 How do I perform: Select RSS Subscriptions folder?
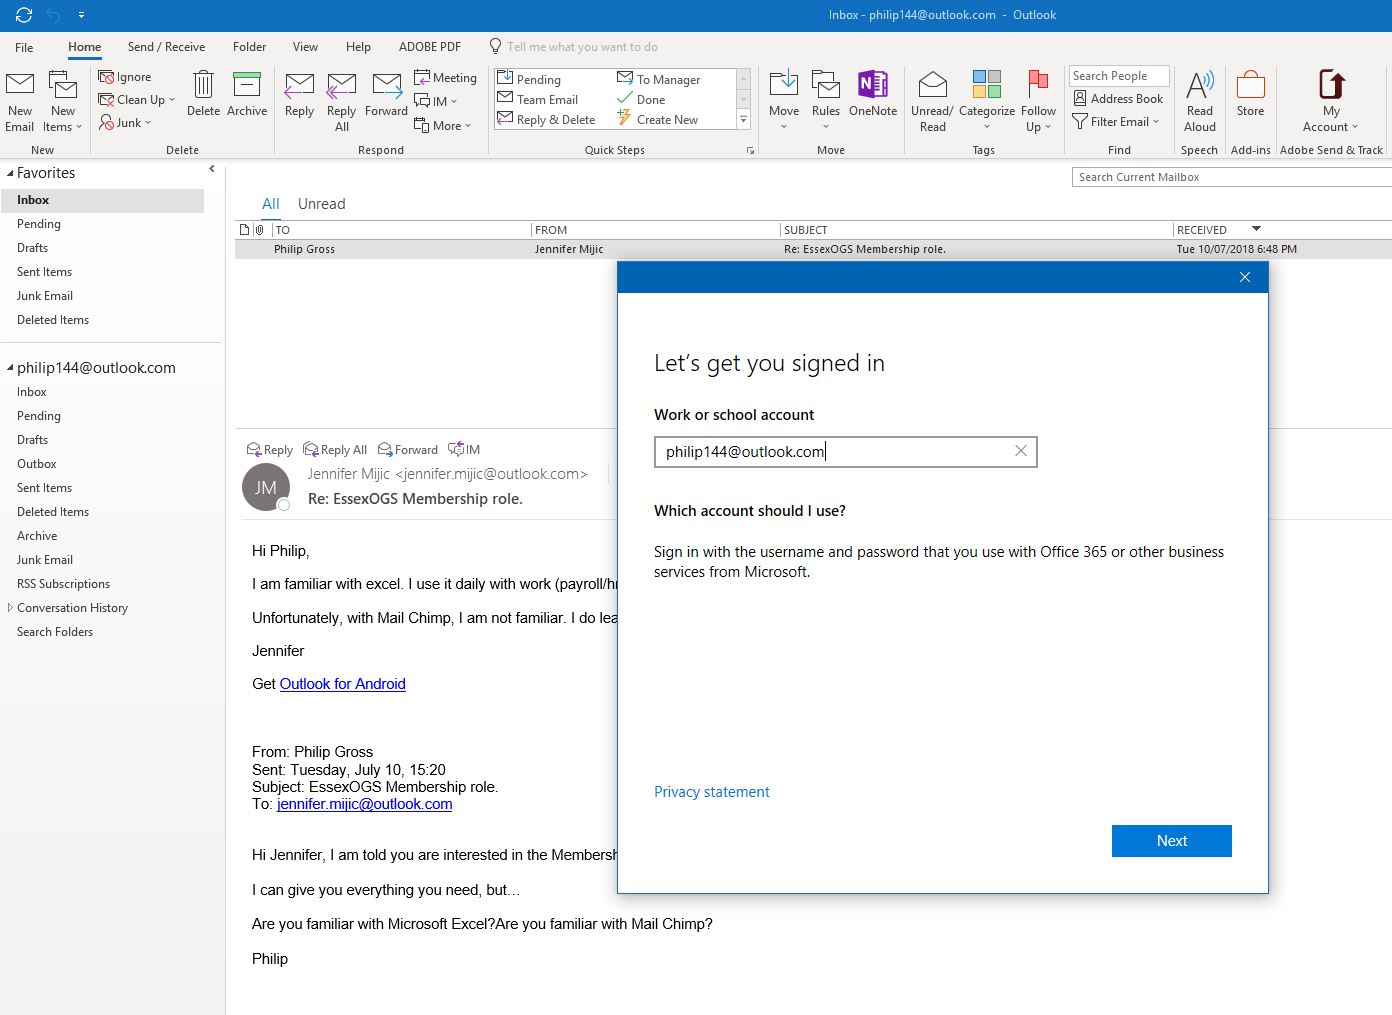tap(63, 584)
